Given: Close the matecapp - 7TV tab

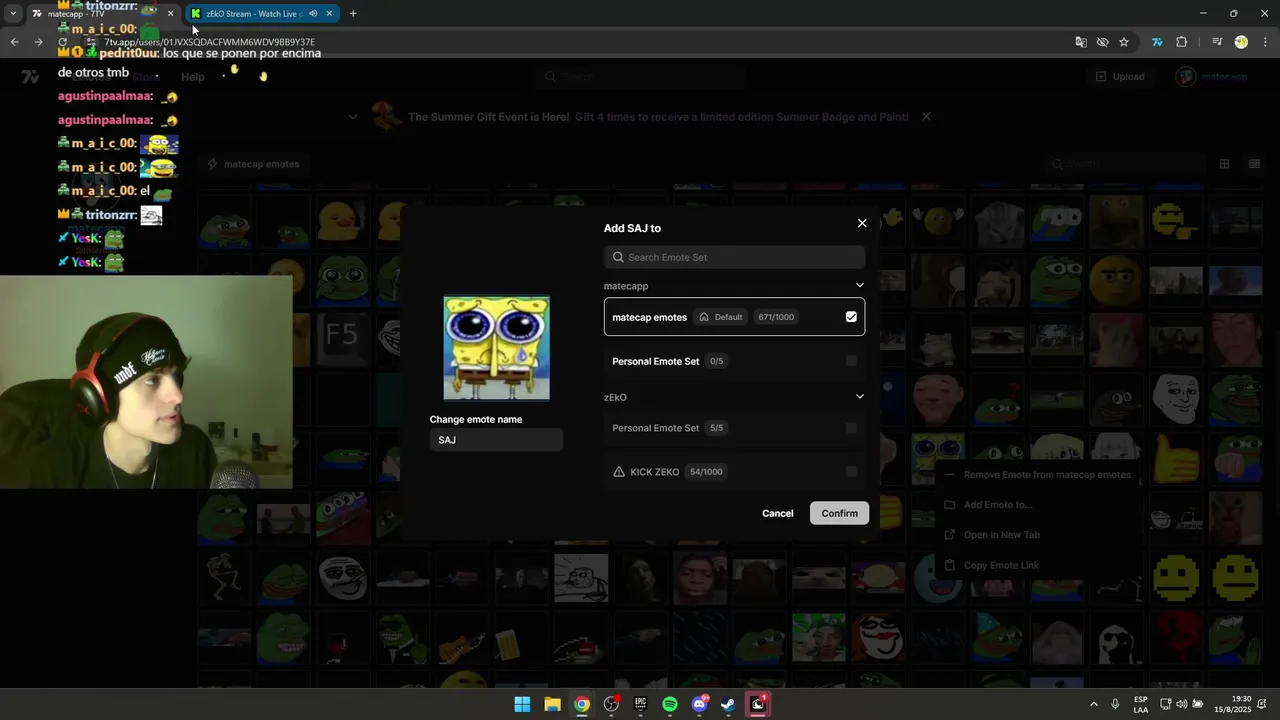Looking at the screenshot, I should click(x=170, y=14).
